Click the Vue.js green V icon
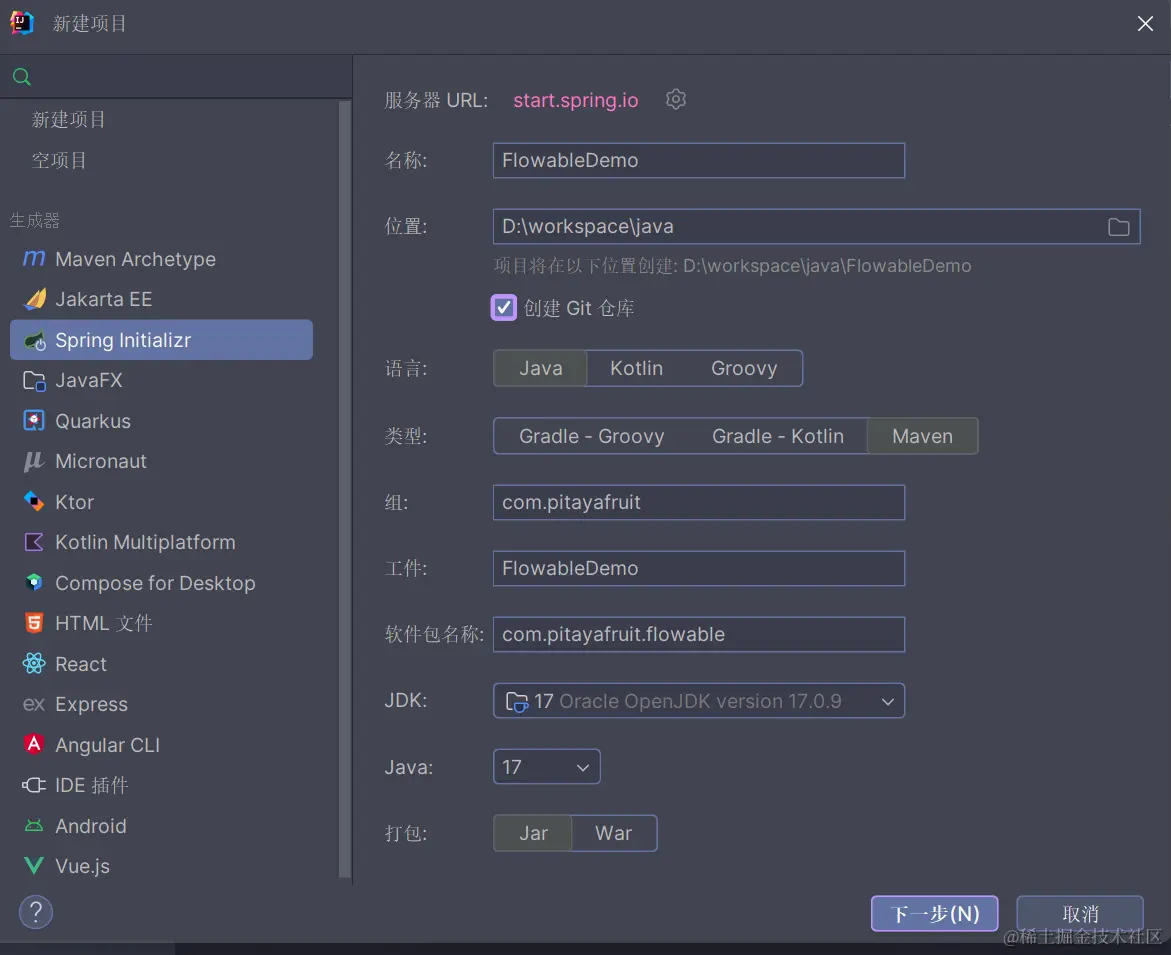The image size is (1171, 955). point(34,866)
